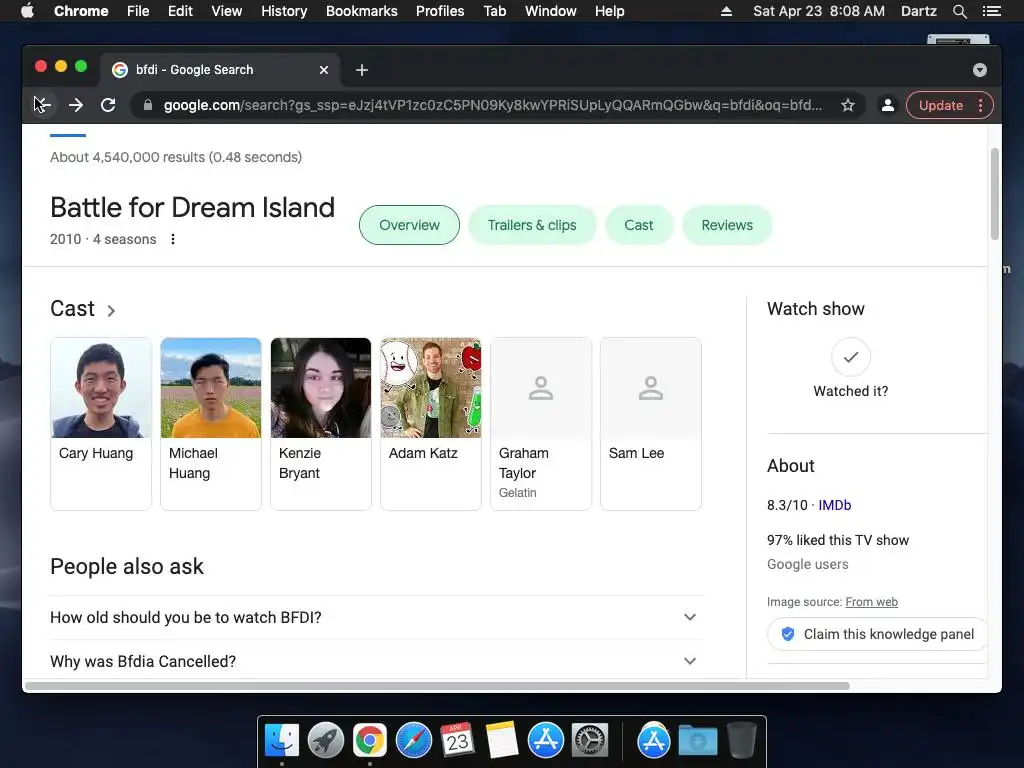This screenshot has width=1024, height=768.
Task: Open Spotlight search magnifier
Action: 959,11
